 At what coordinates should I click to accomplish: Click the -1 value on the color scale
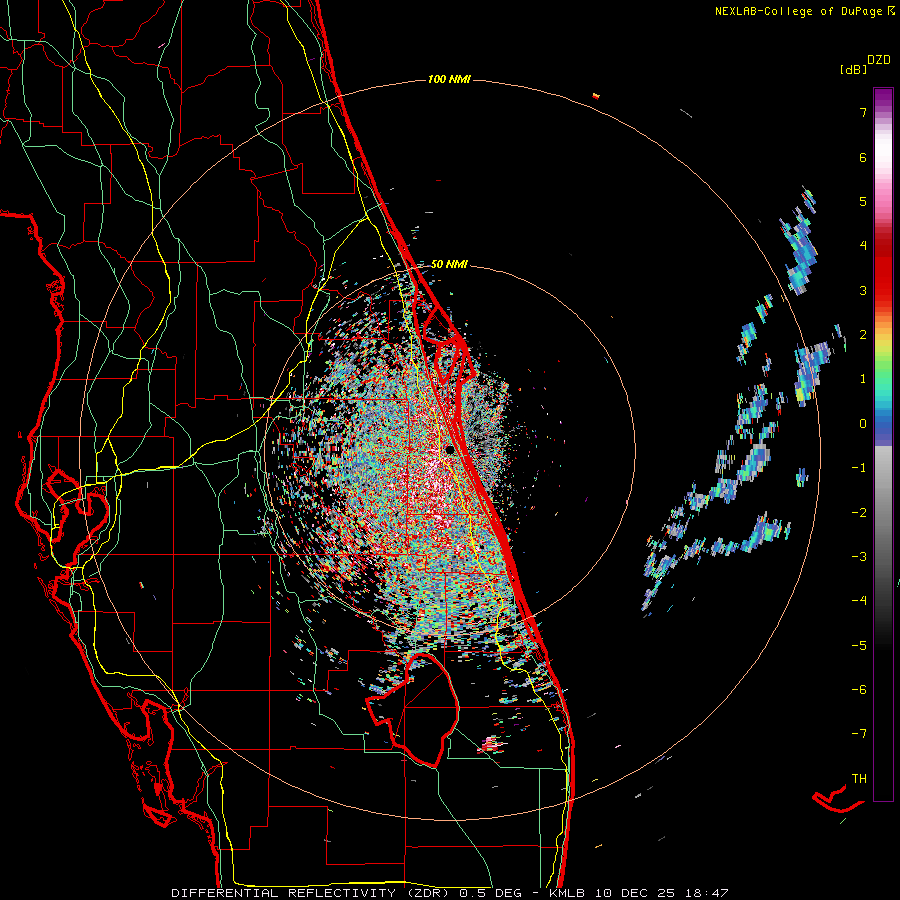click(859, 468)
